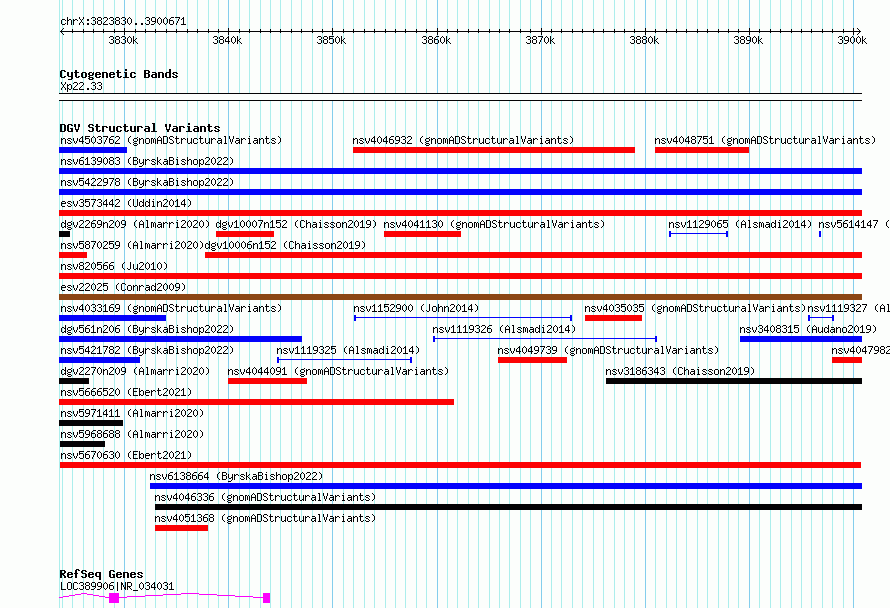Viewport: 890px width, 608px height.
Task: Click the DGV Structural Variants track title
Action: pos(140,128)
